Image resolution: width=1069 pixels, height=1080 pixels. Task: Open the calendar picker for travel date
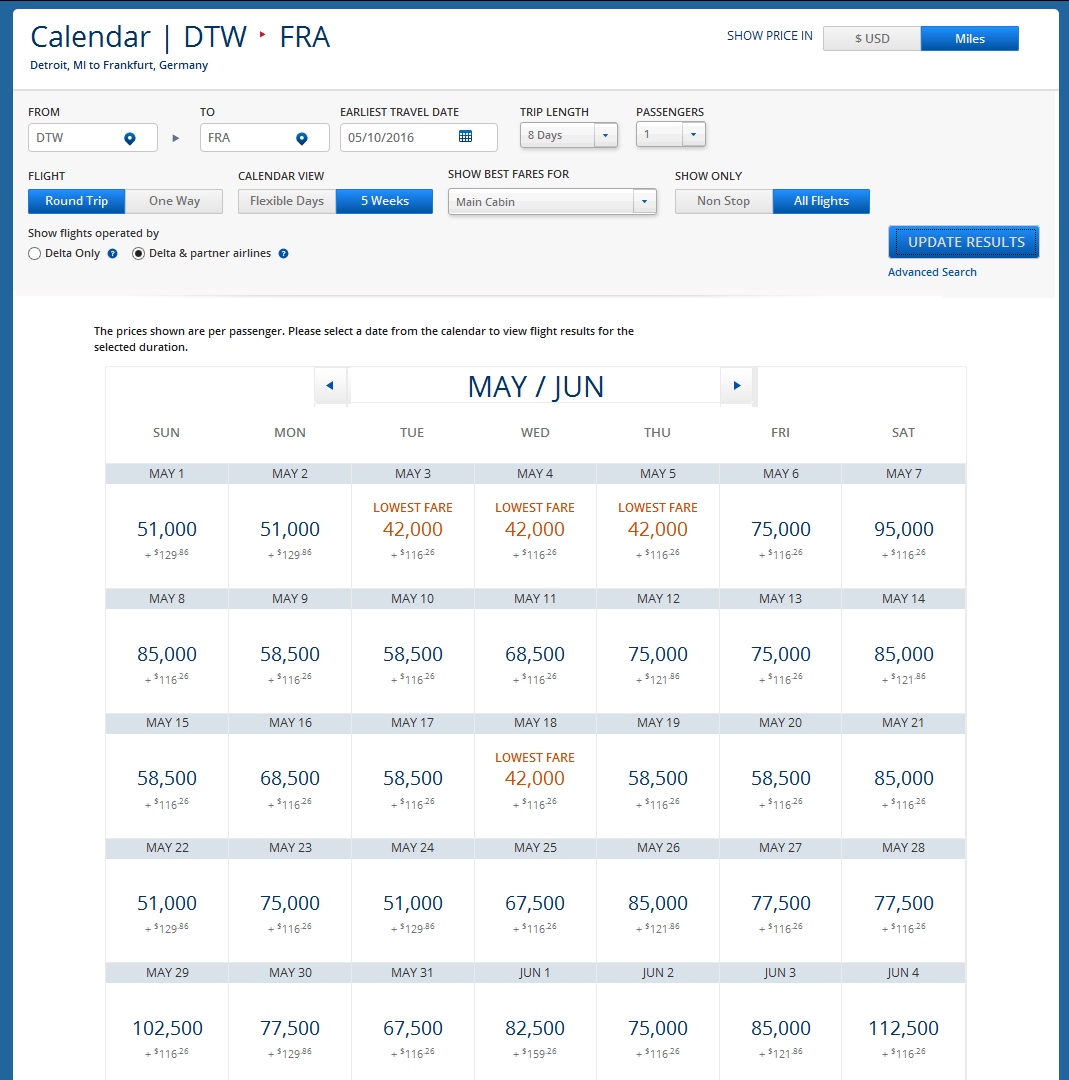point(465,137)
